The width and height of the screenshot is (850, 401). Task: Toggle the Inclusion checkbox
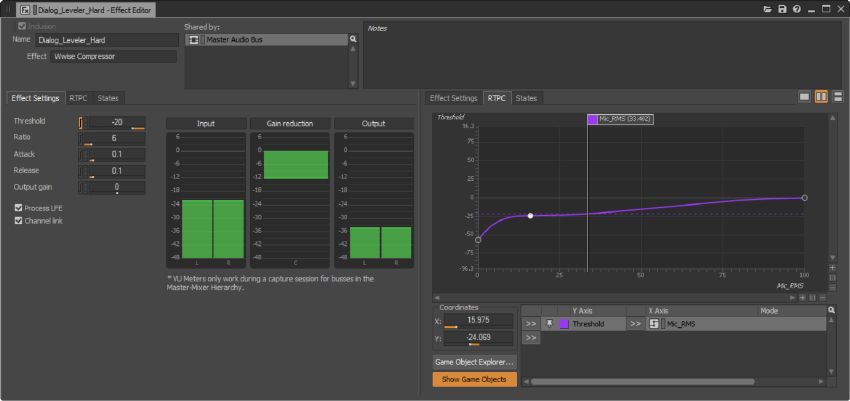pos(21,26)
